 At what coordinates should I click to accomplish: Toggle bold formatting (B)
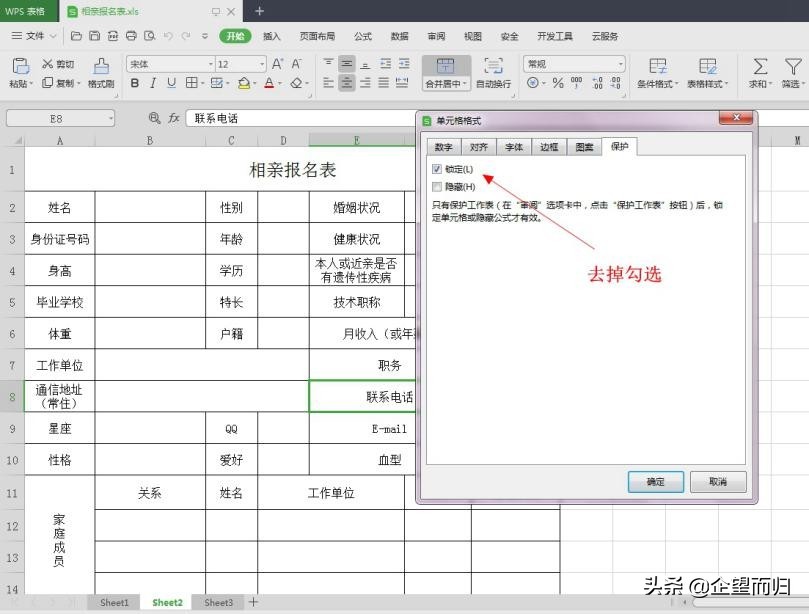(x=135, y=83)
